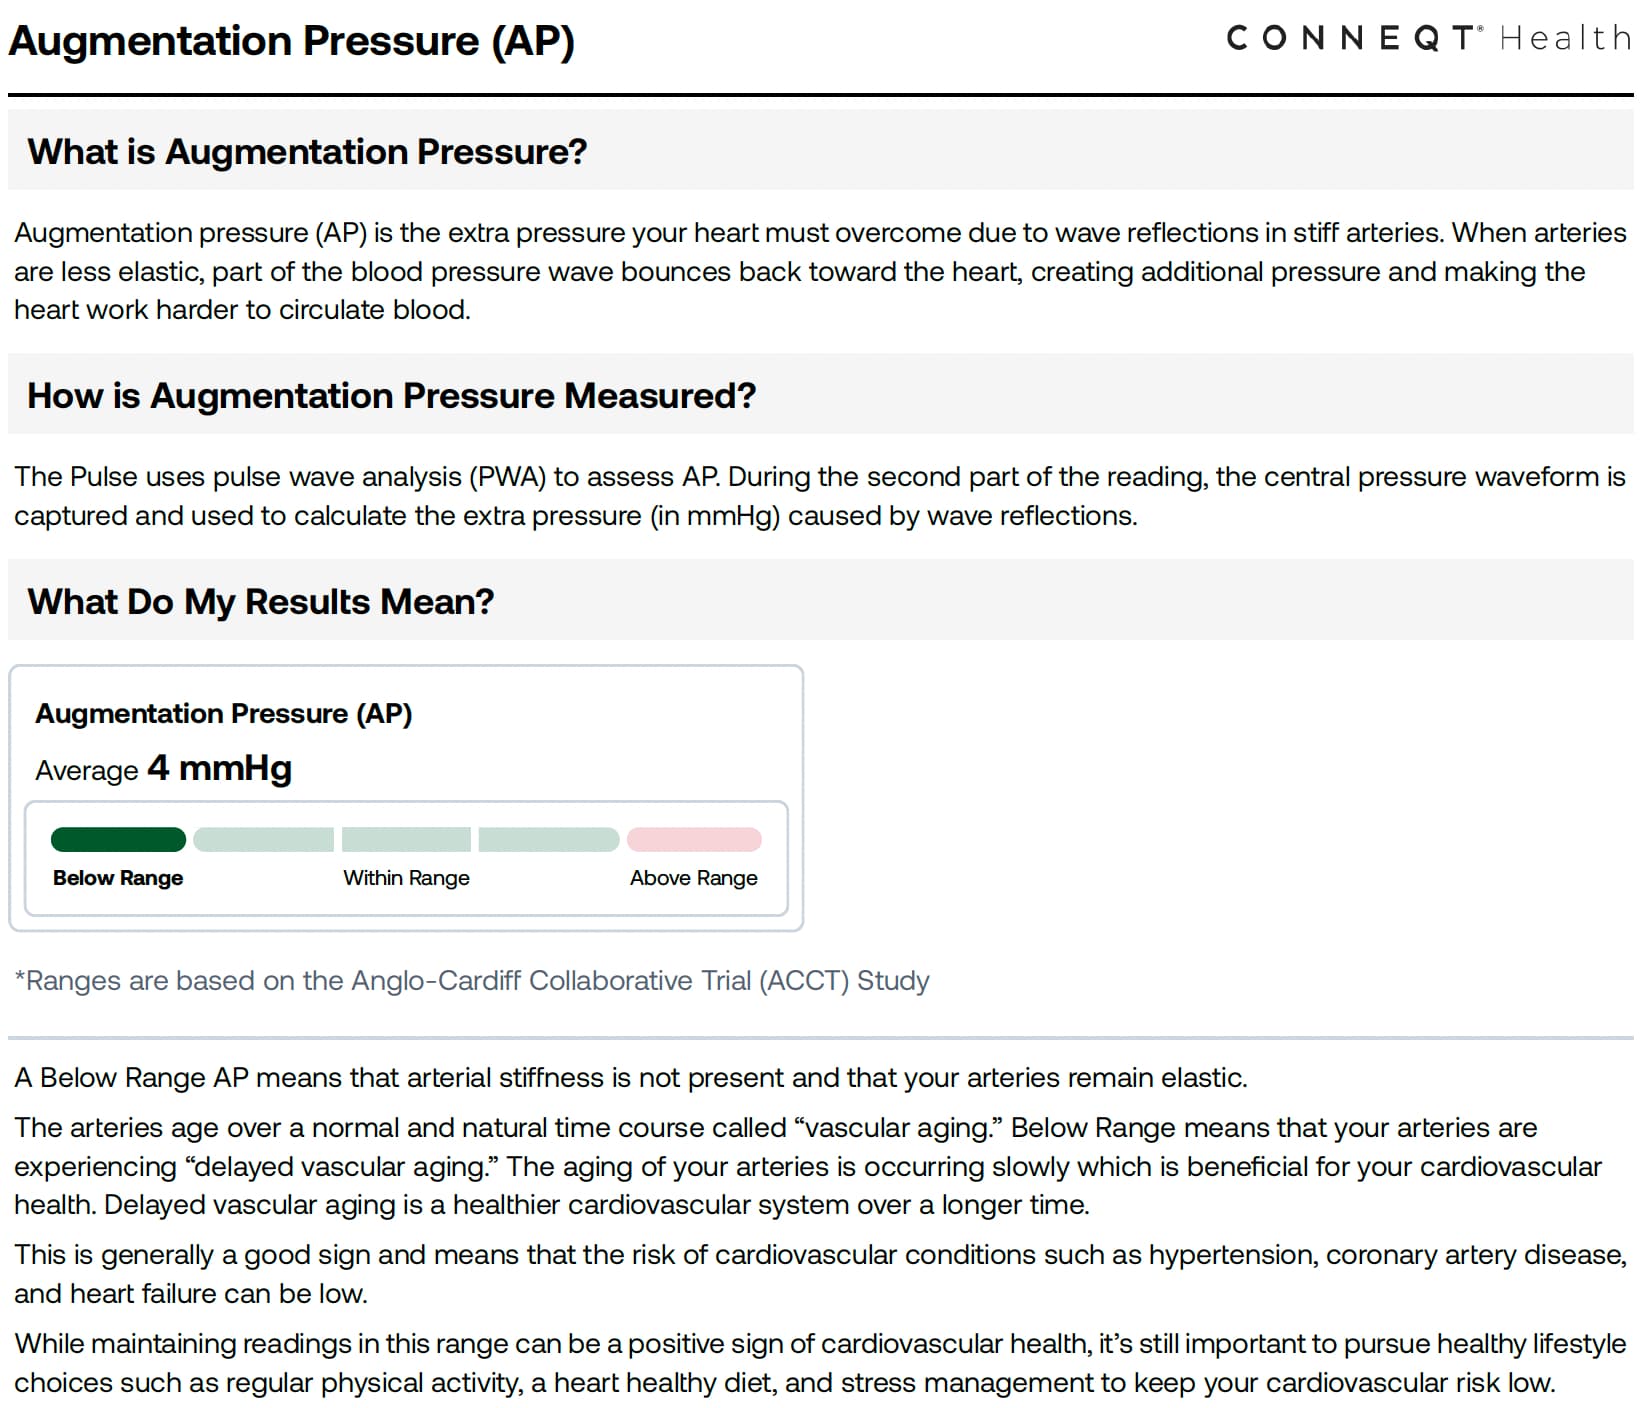Click the "Above Range" label
Screen dimensions: 1640x1408
coord(693,878)
